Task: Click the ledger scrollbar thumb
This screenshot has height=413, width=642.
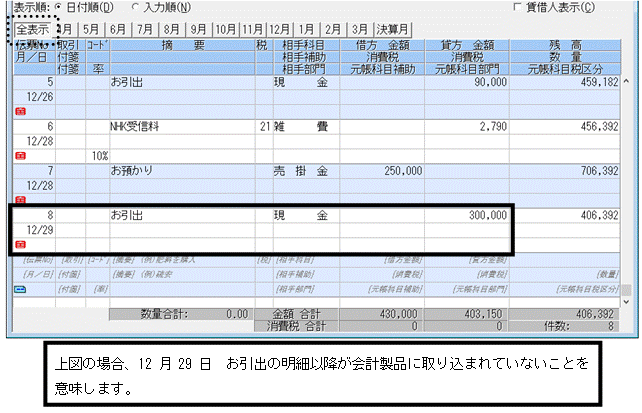Action: tap(626, 290)
